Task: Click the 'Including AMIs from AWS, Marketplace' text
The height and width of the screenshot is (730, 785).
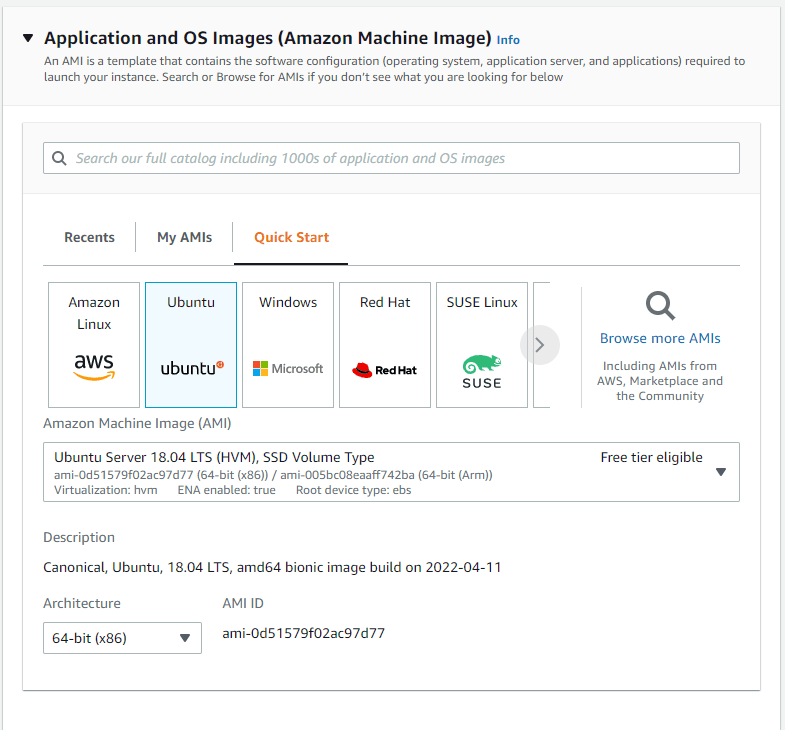Action: (x=660, y=381)
